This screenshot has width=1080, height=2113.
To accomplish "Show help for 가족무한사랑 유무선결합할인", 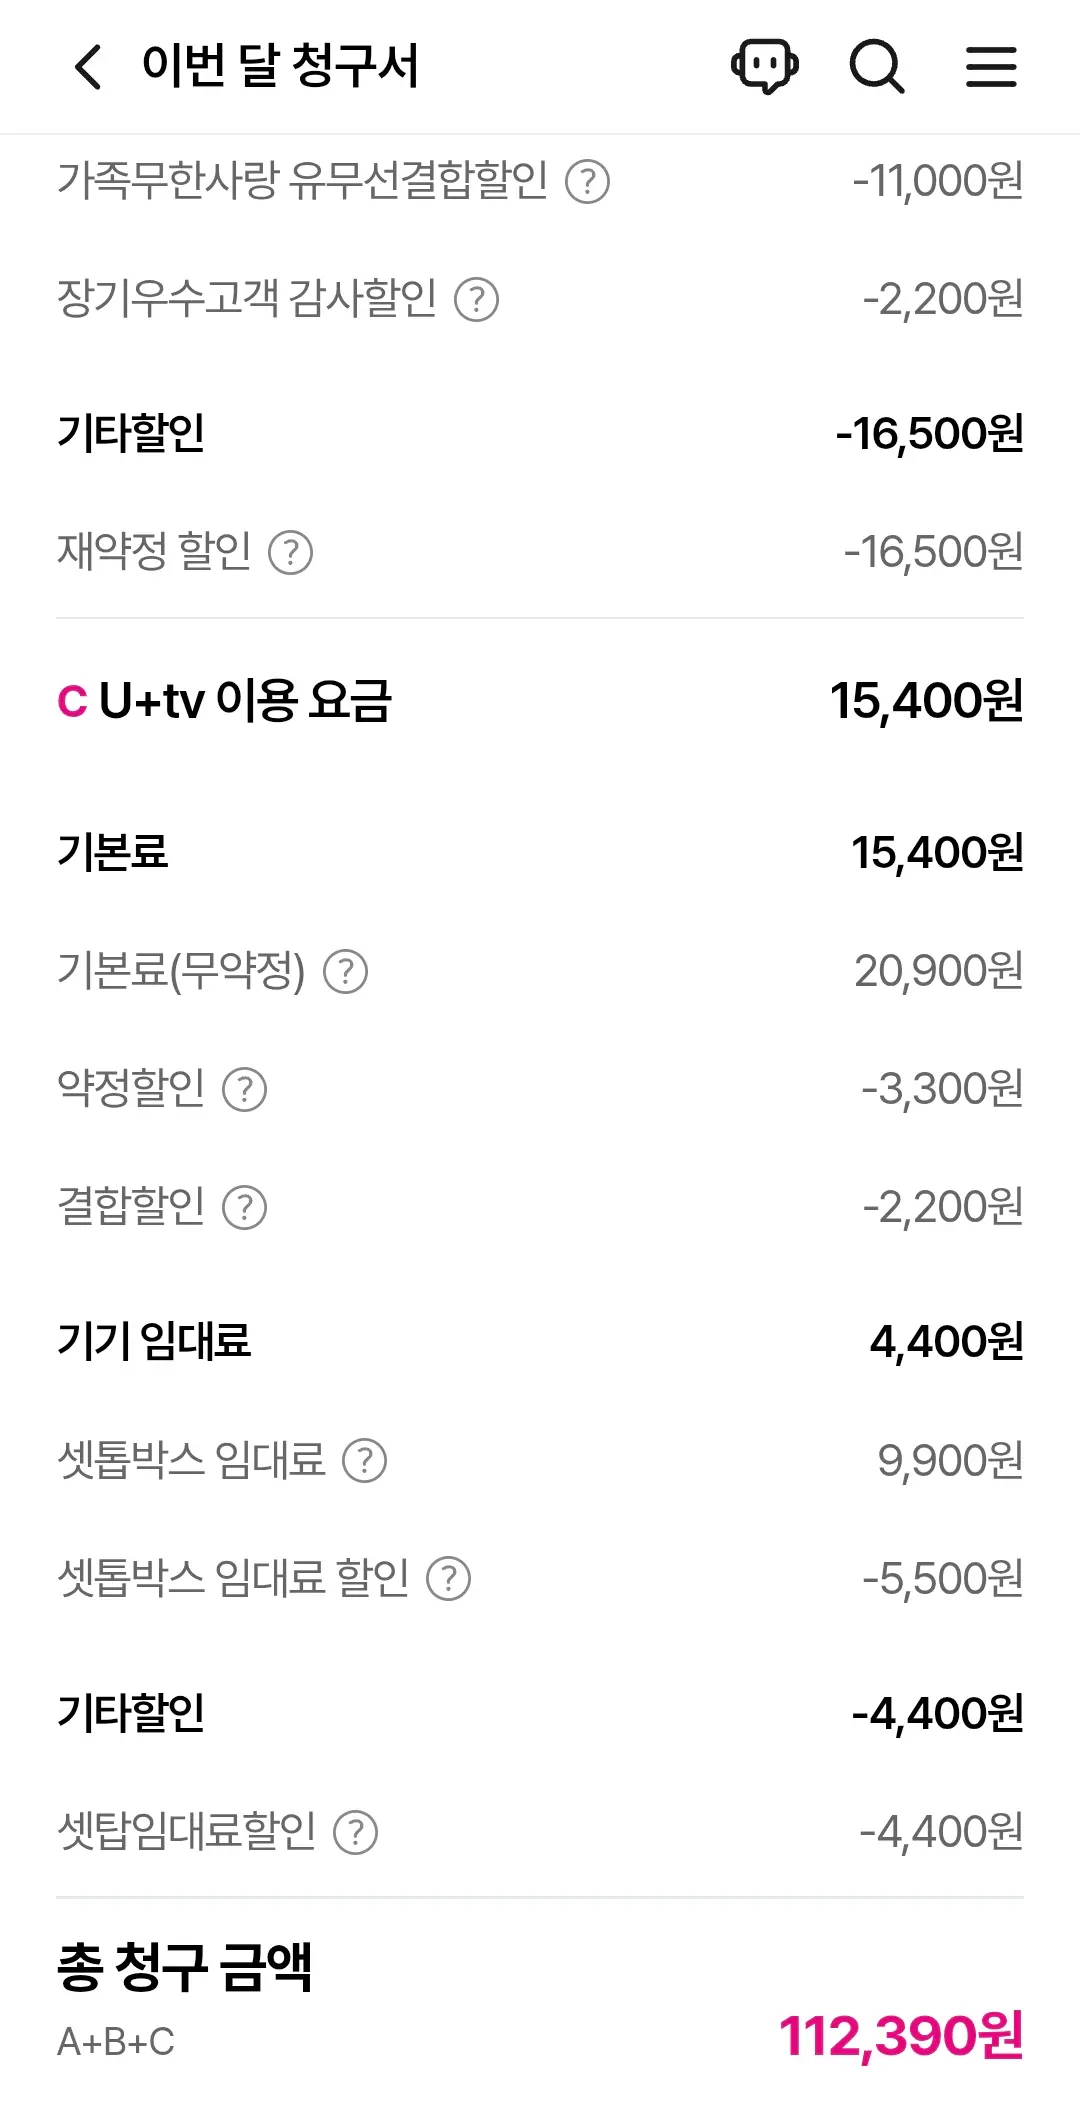I will pos(588,182).
